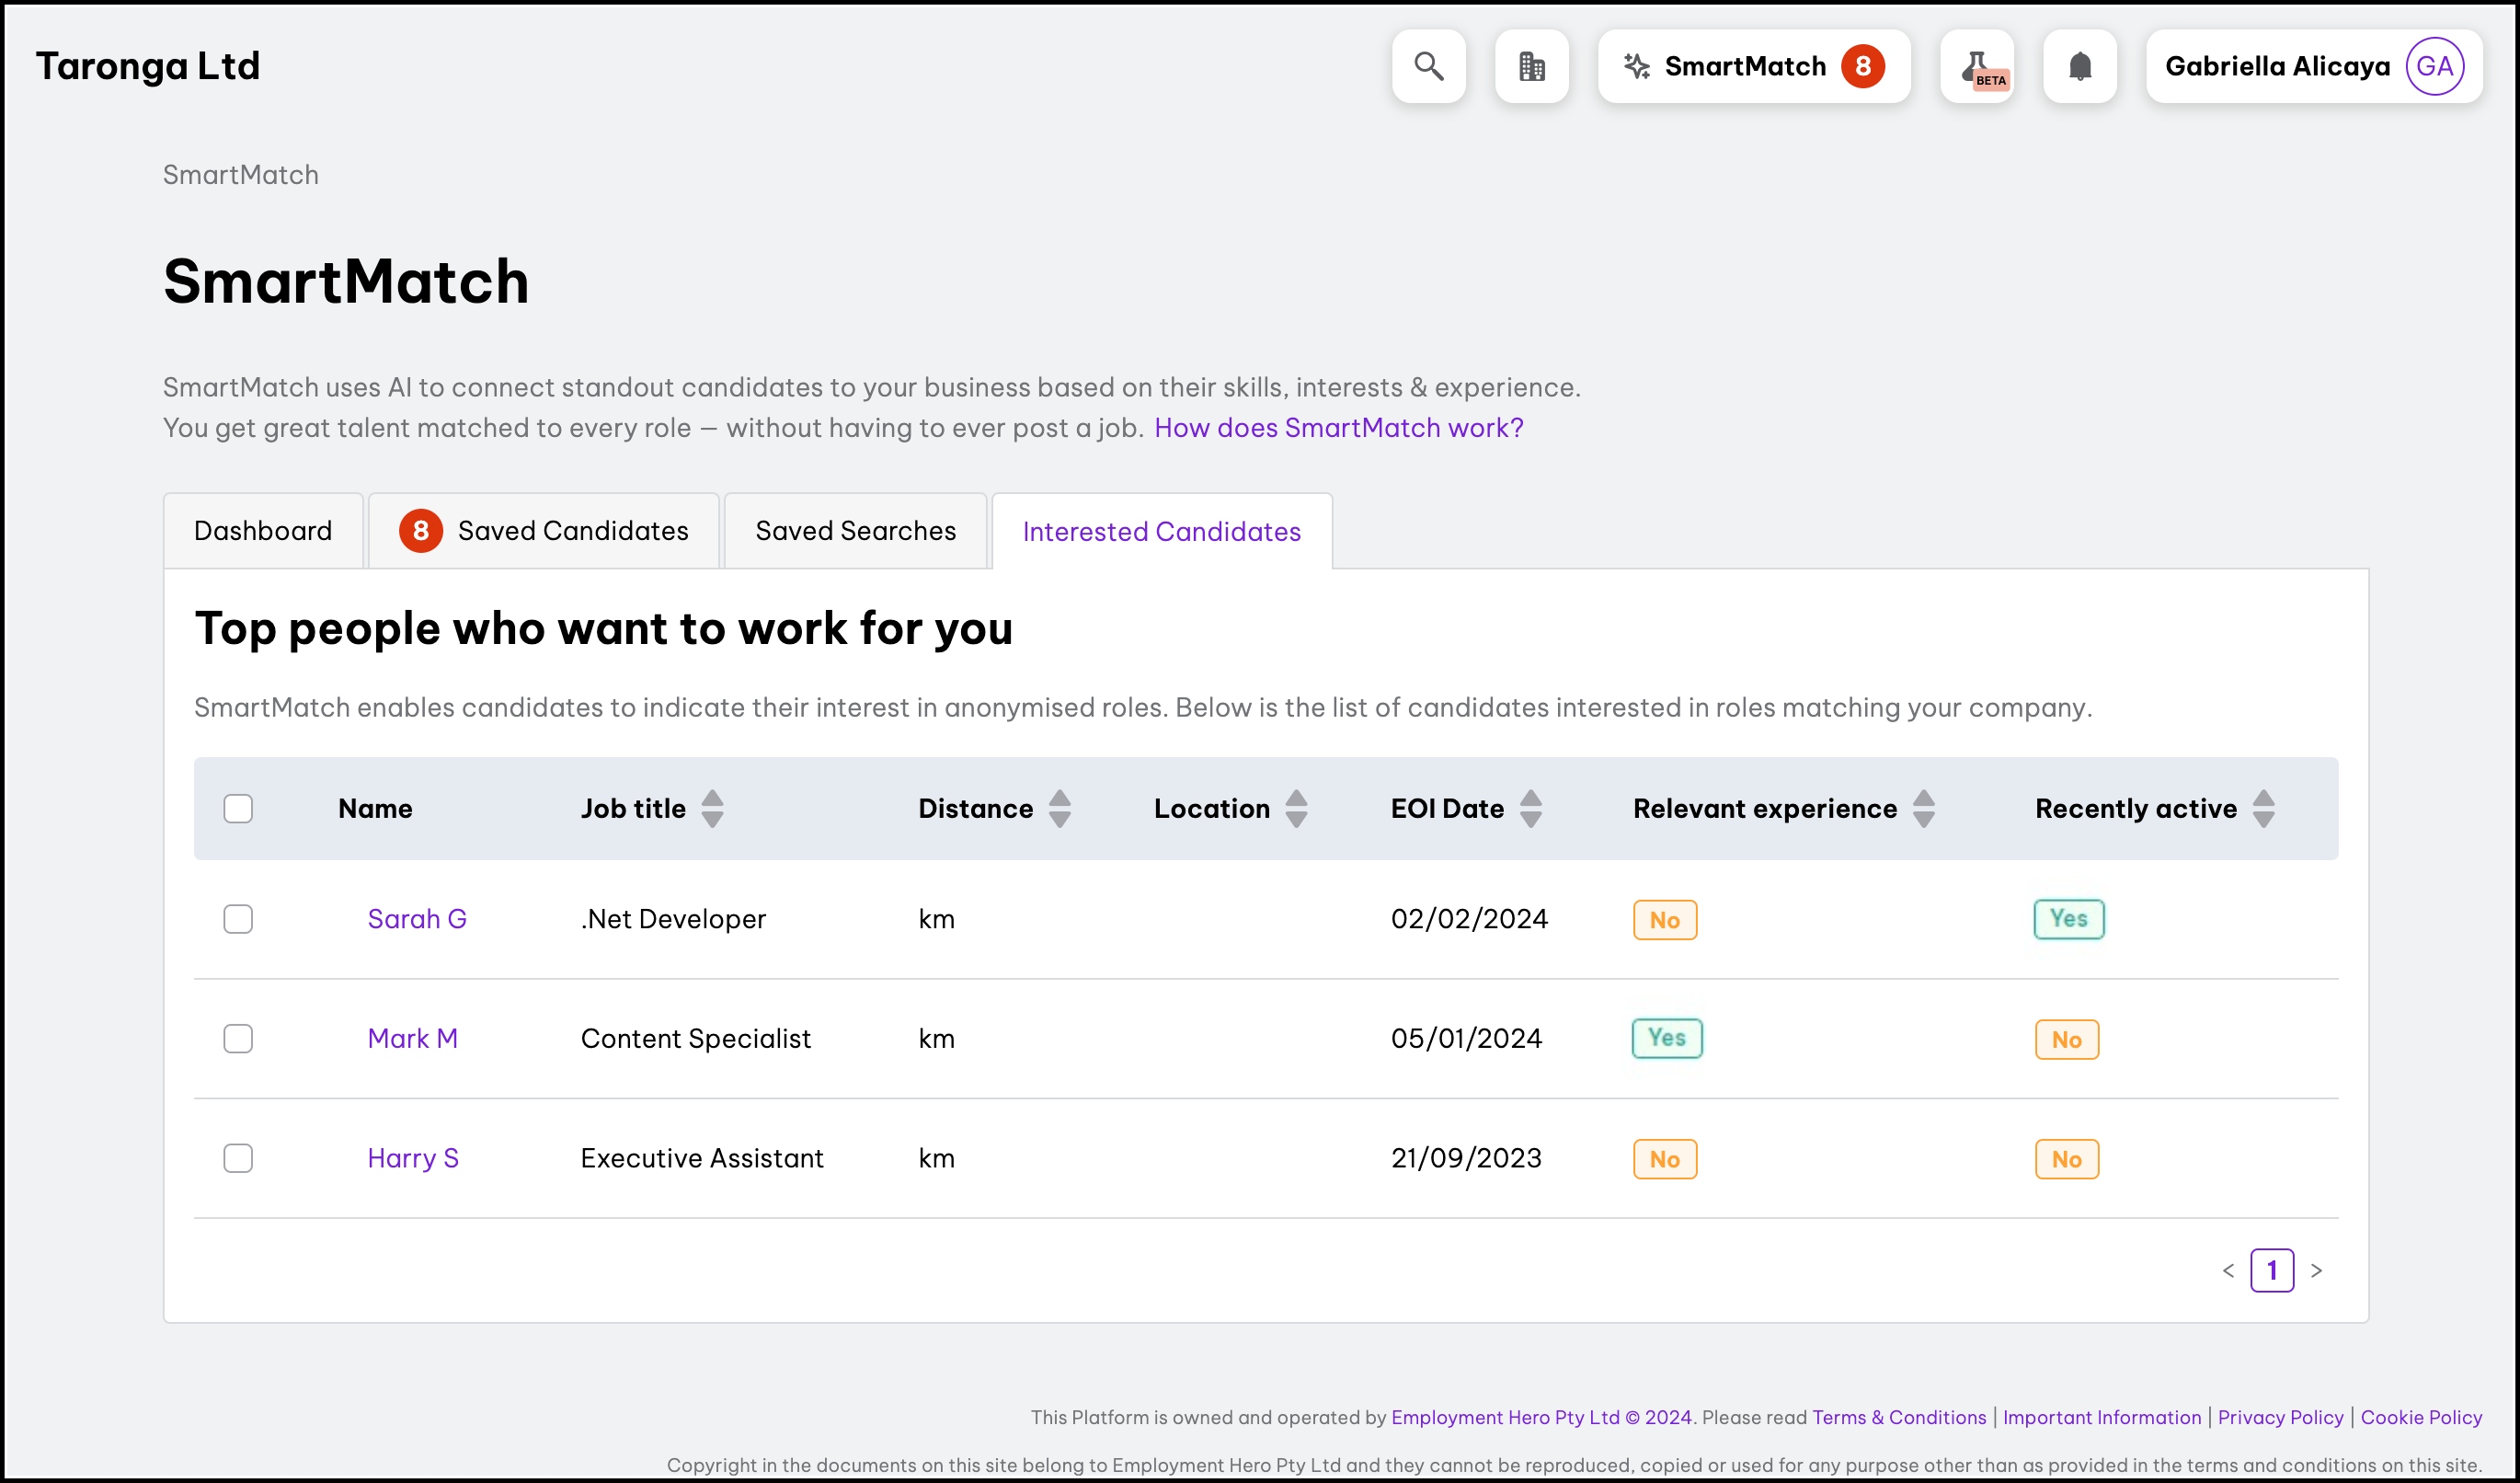Go to the next results page arrow
The height and width of the screenshot is (1483, 2520).
(2316, 1270)
